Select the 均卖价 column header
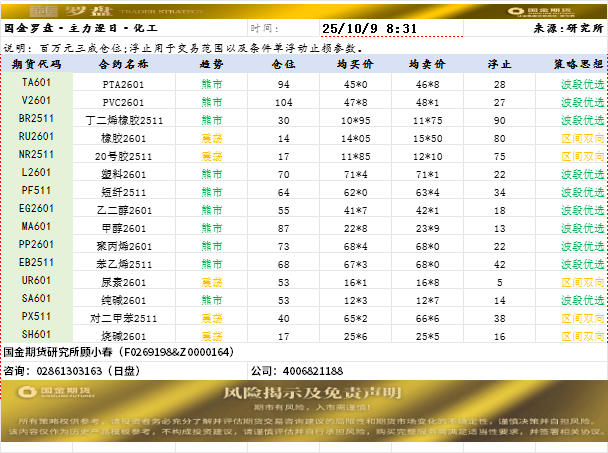 (x=427, y=64)
